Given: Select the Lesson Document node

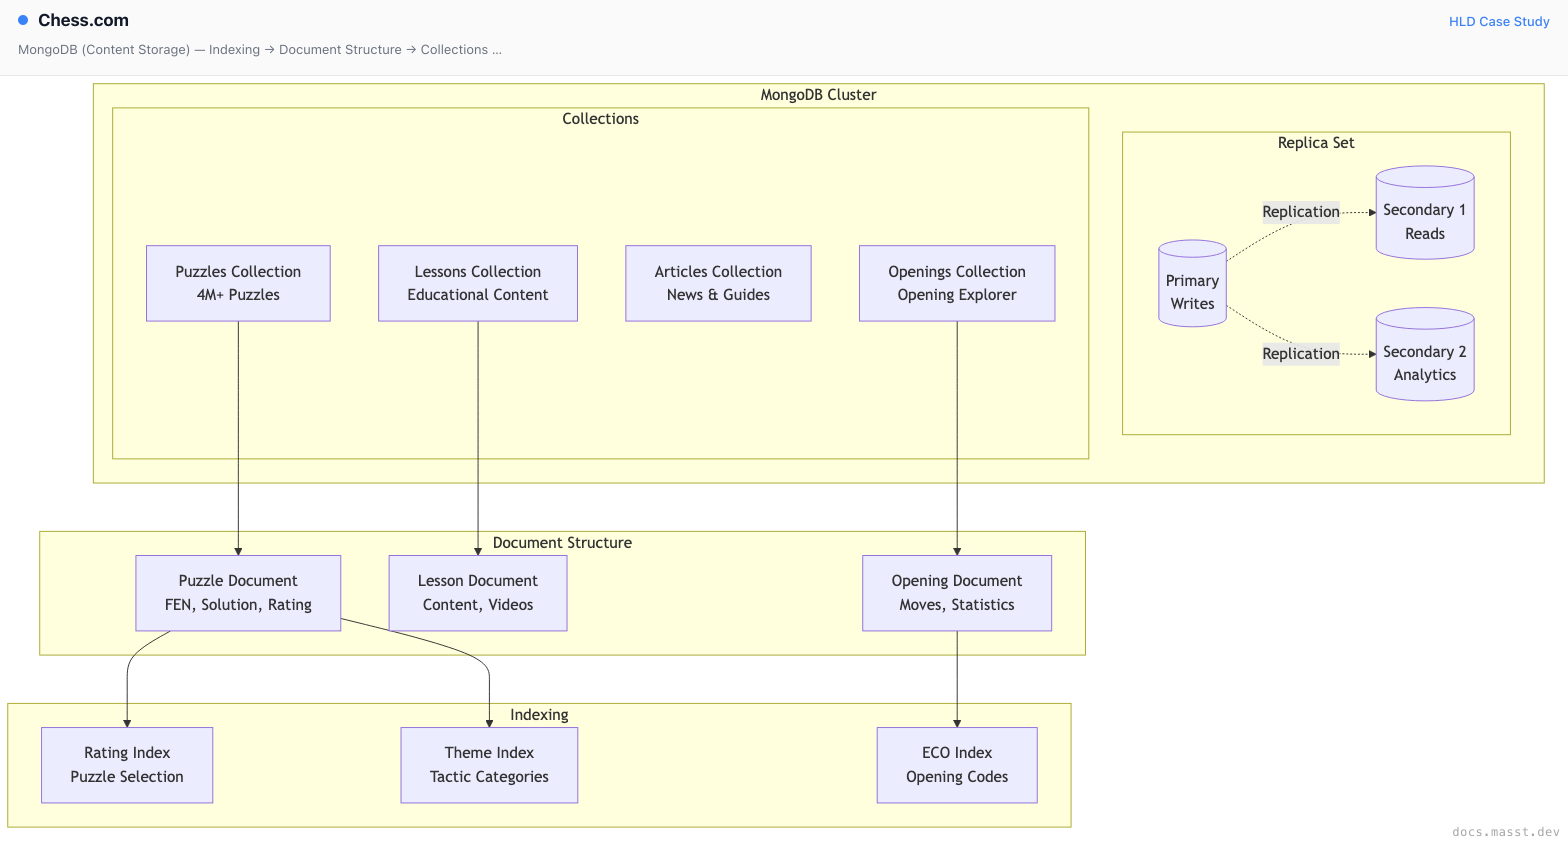Looking at the screenshot, I should point(478,593).
